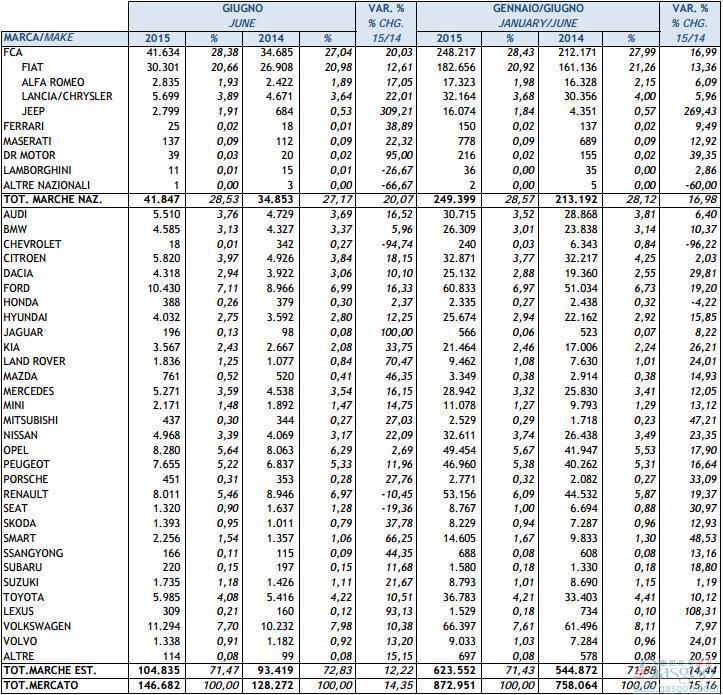723x695 pixels.
Task: Click total market June variation 14,35
Action: tap(399, 685)
